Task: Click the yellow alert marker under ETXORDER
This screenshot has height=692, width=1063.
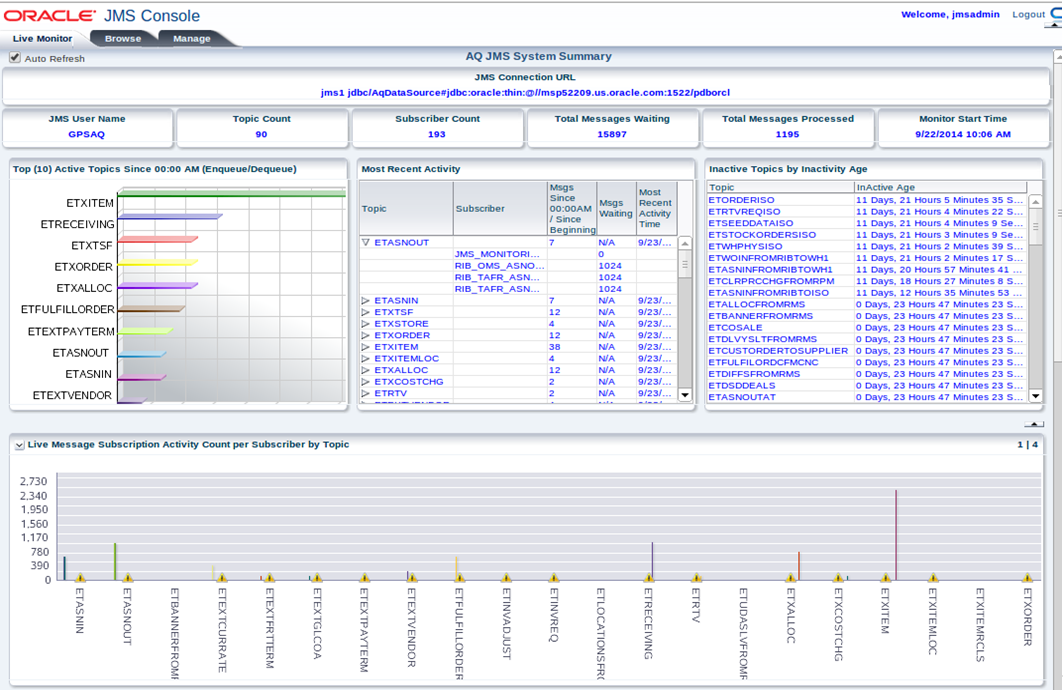Action: click(1028, 578)
